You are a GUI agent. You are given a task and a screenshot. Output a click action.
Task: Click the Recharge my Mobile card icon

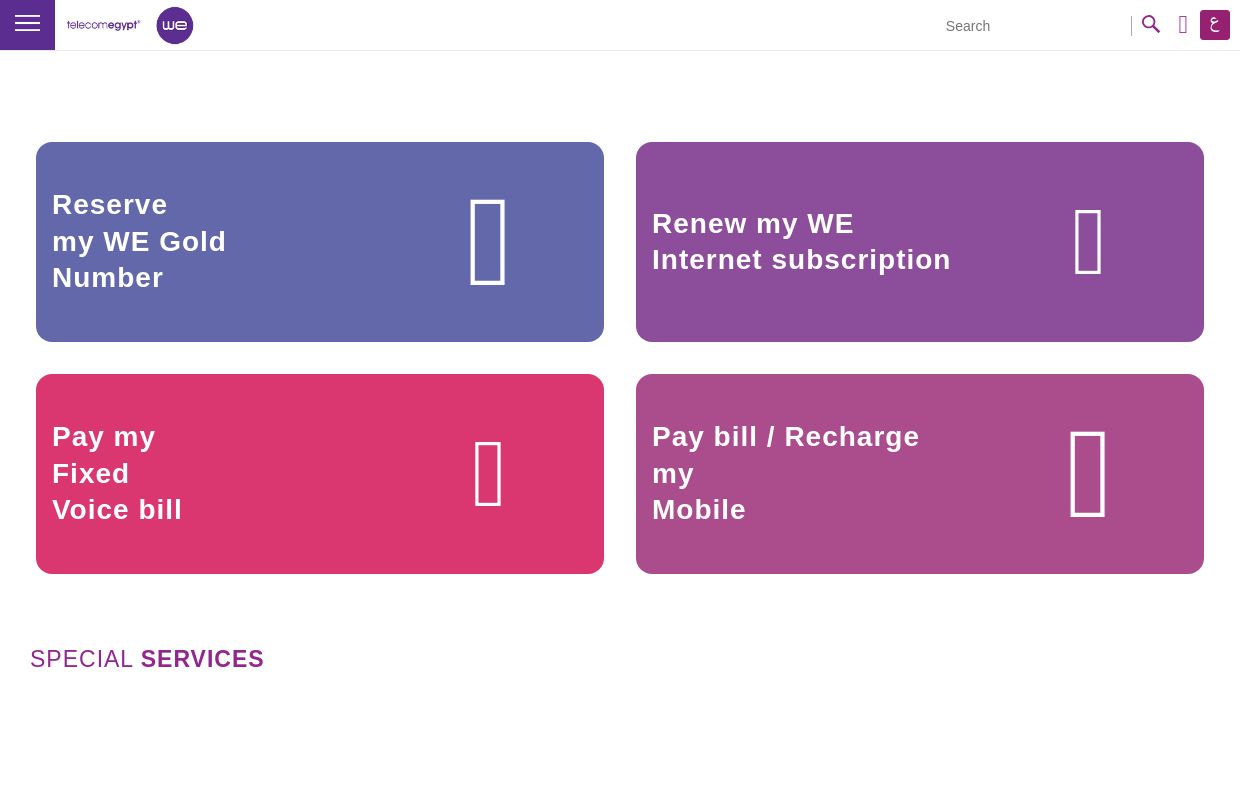(x=1088, y=474)
